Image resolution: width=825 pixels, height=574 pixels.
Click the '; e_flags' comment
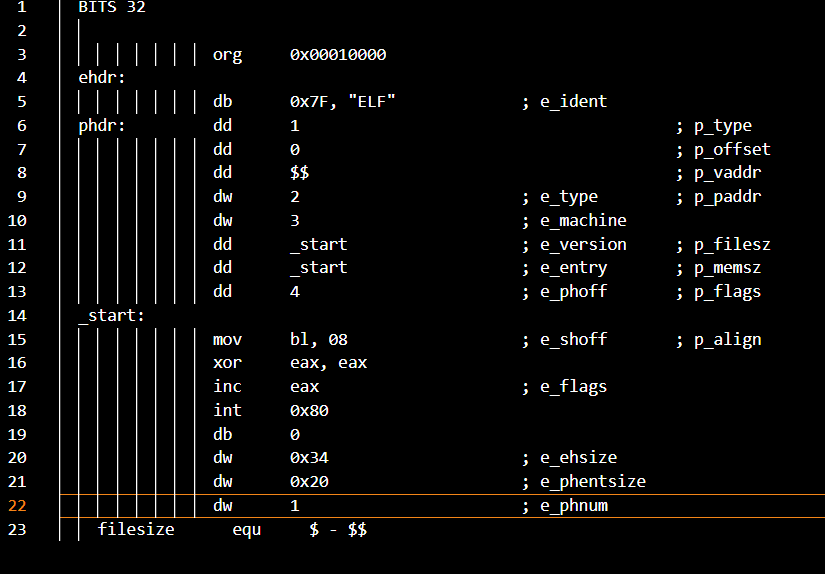[x=565, y=387]
